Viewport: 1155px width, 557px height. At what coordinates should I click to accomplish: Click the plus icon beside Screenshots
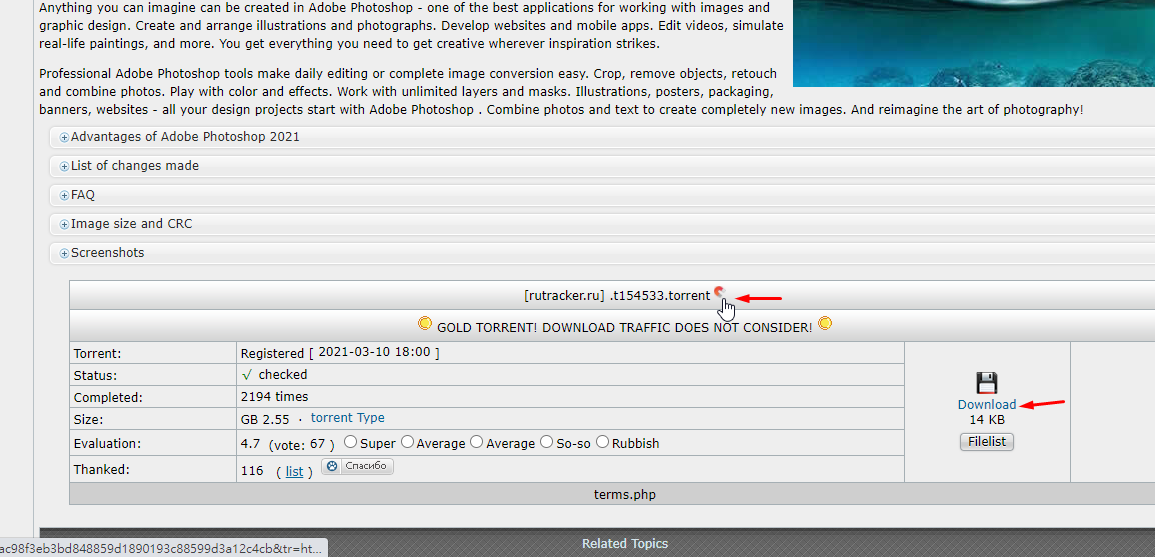point(64,253)
